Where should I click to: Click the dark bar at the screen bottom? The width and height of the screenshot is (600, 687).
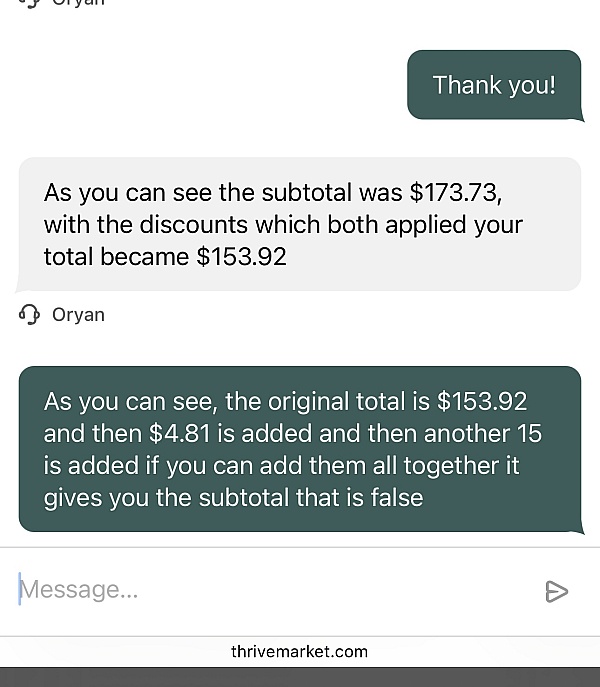(x=300, y=677)
